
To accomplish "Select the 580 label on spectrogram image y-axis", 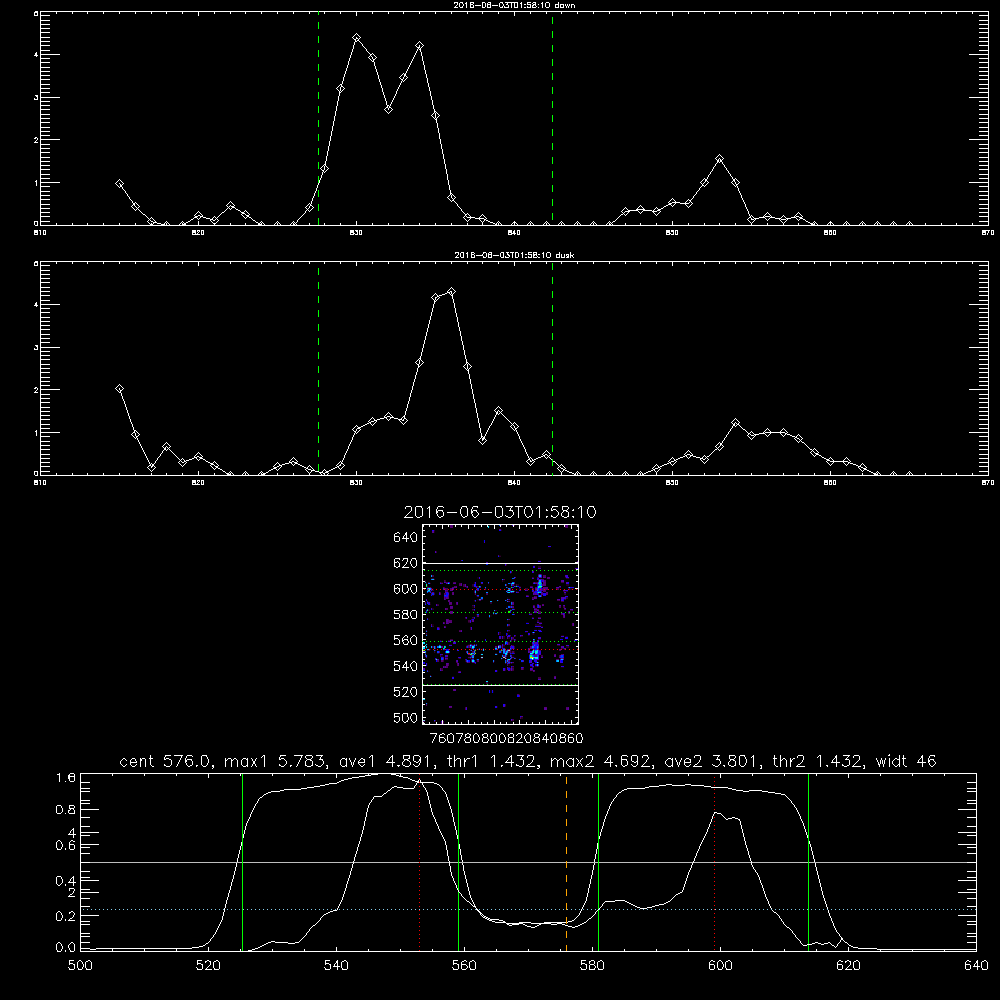I will 406,615.
